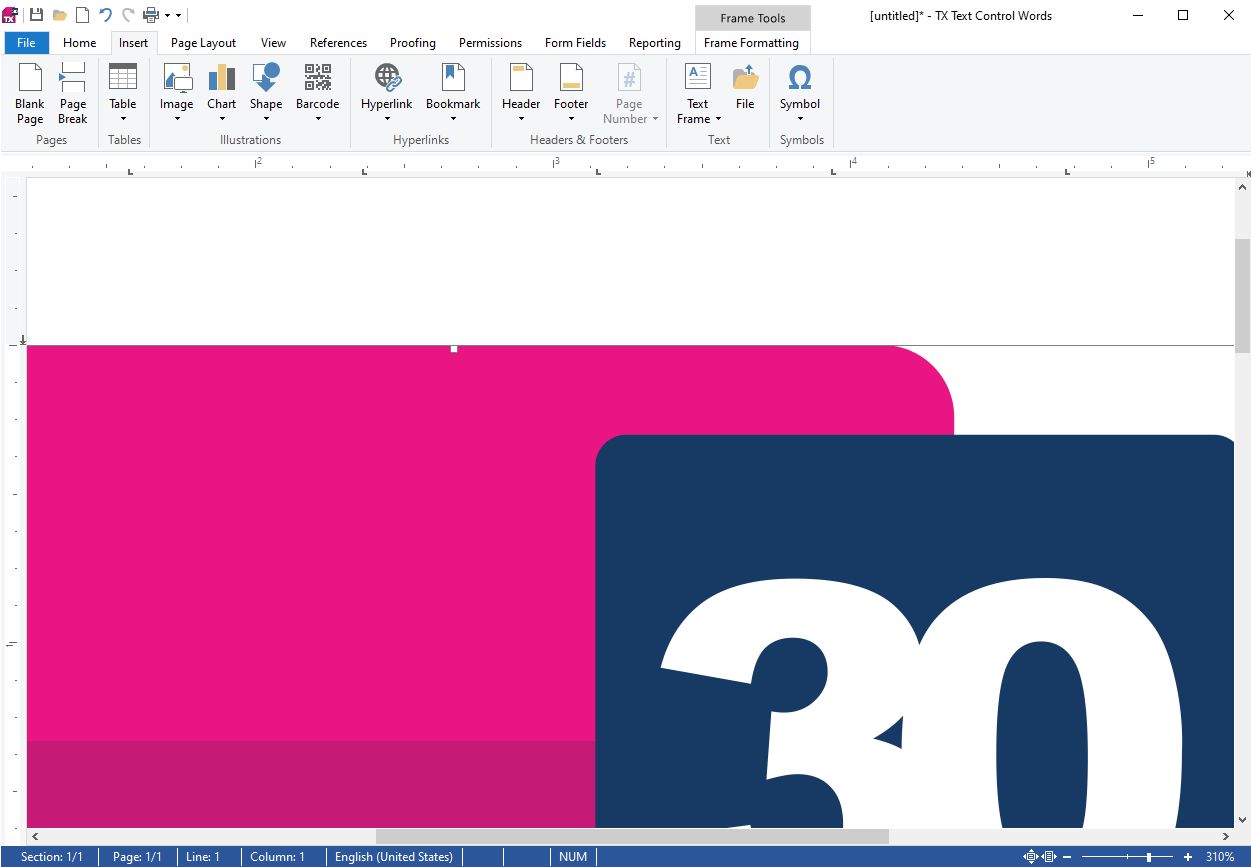The height and width of the screenshot is (867, 1251).
Task: Click the New document icon in quick access toolbar
Action: coord(83,15)
